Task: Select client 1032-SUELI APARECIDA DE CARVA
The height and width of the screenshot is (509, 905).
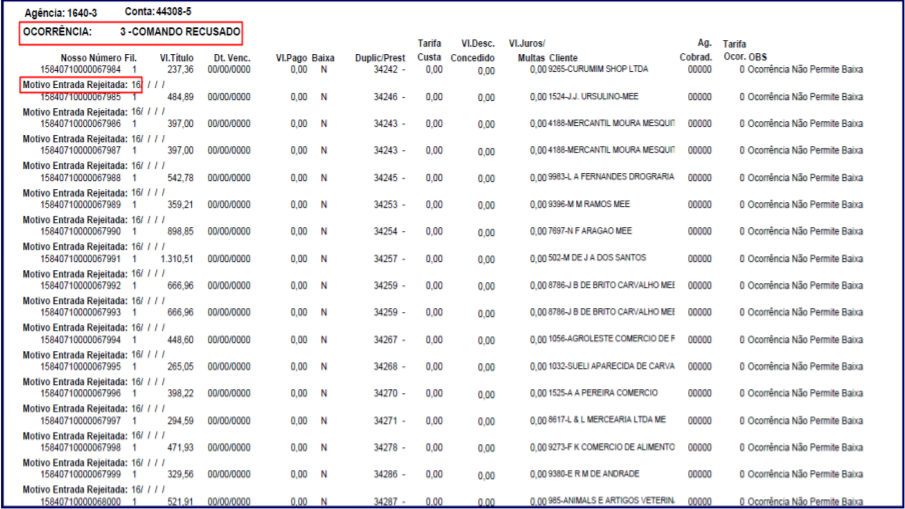Action: coord(611,366)
